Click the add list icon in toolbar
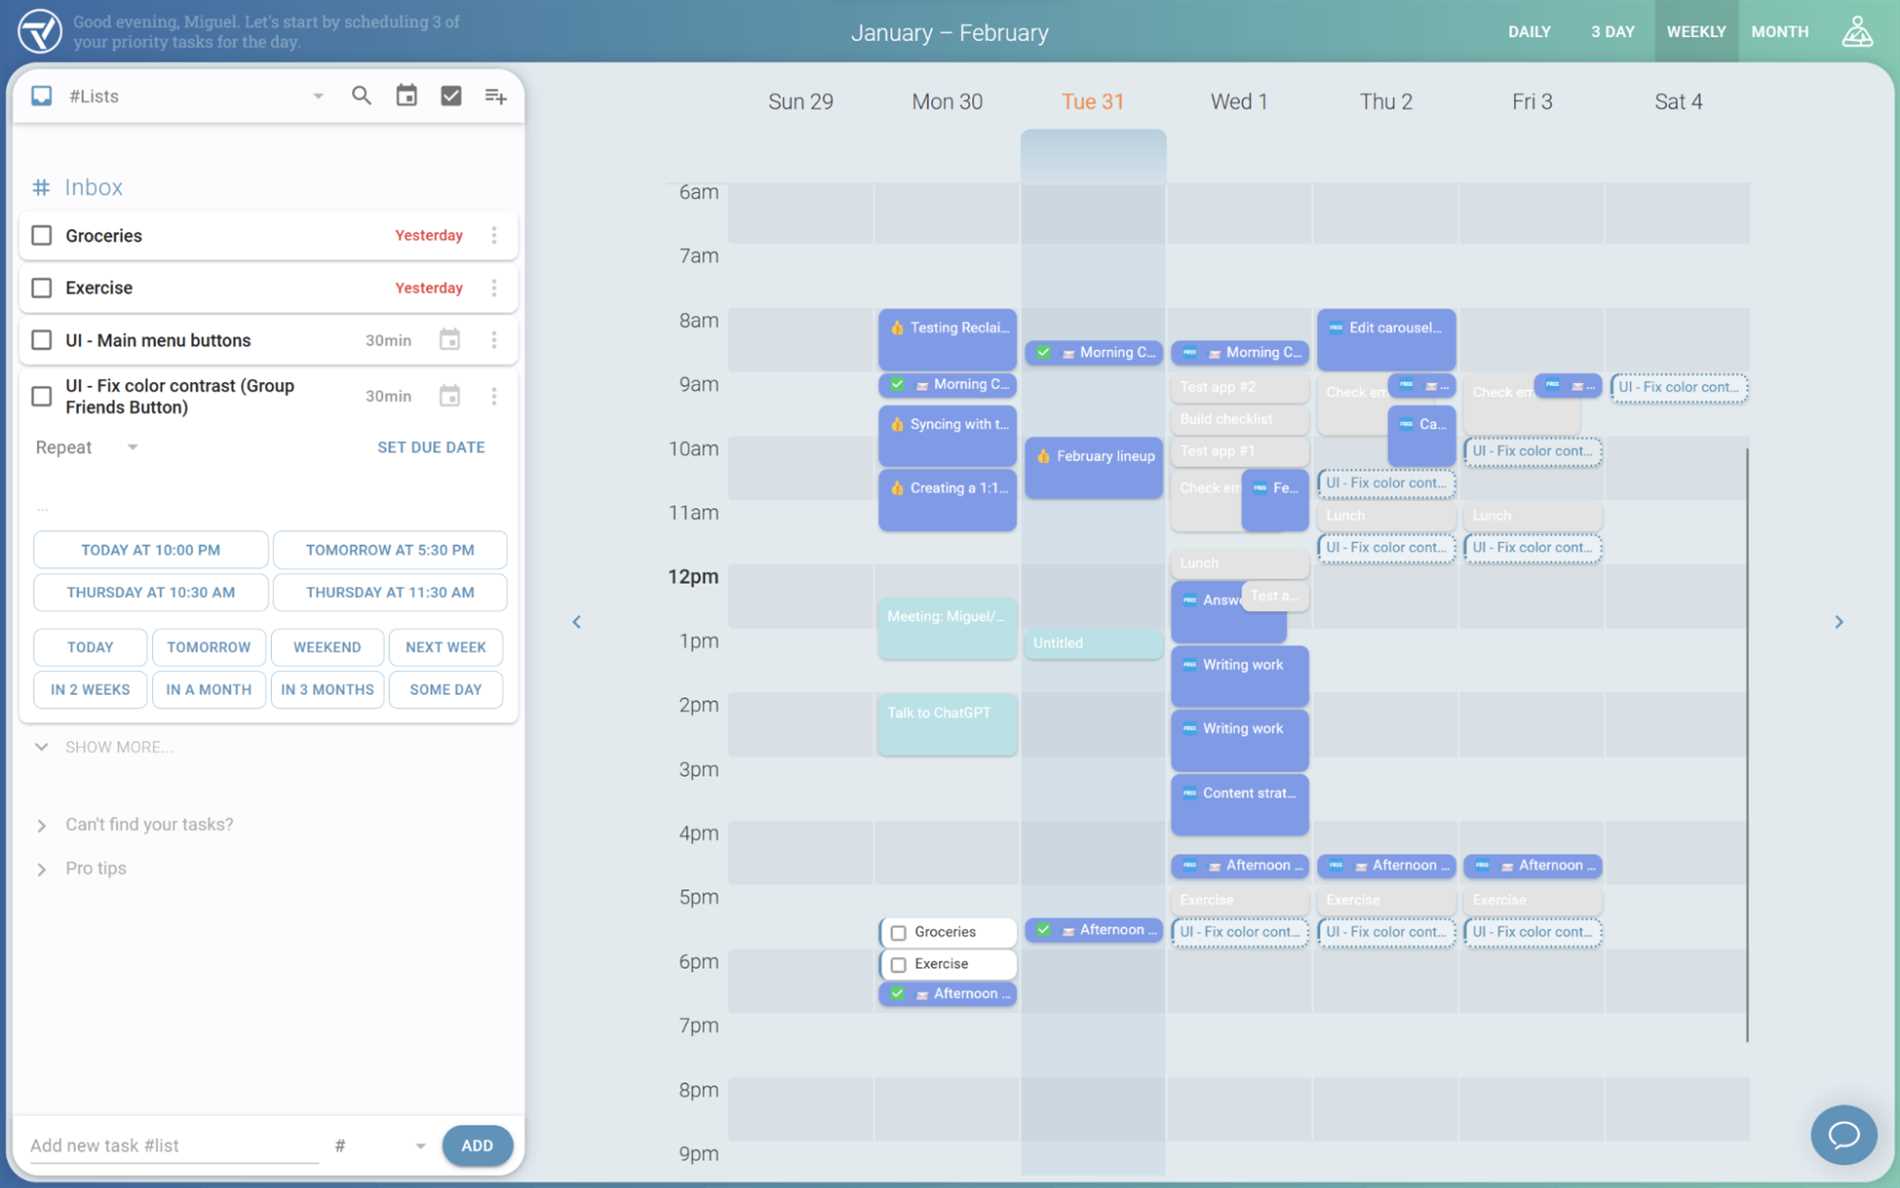Image resolution: width=1900 pixels, height=1188 pixels. pos(496,96)
